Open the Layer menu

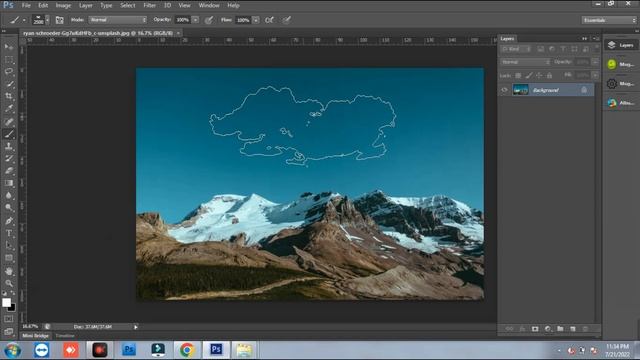point(86,6)
